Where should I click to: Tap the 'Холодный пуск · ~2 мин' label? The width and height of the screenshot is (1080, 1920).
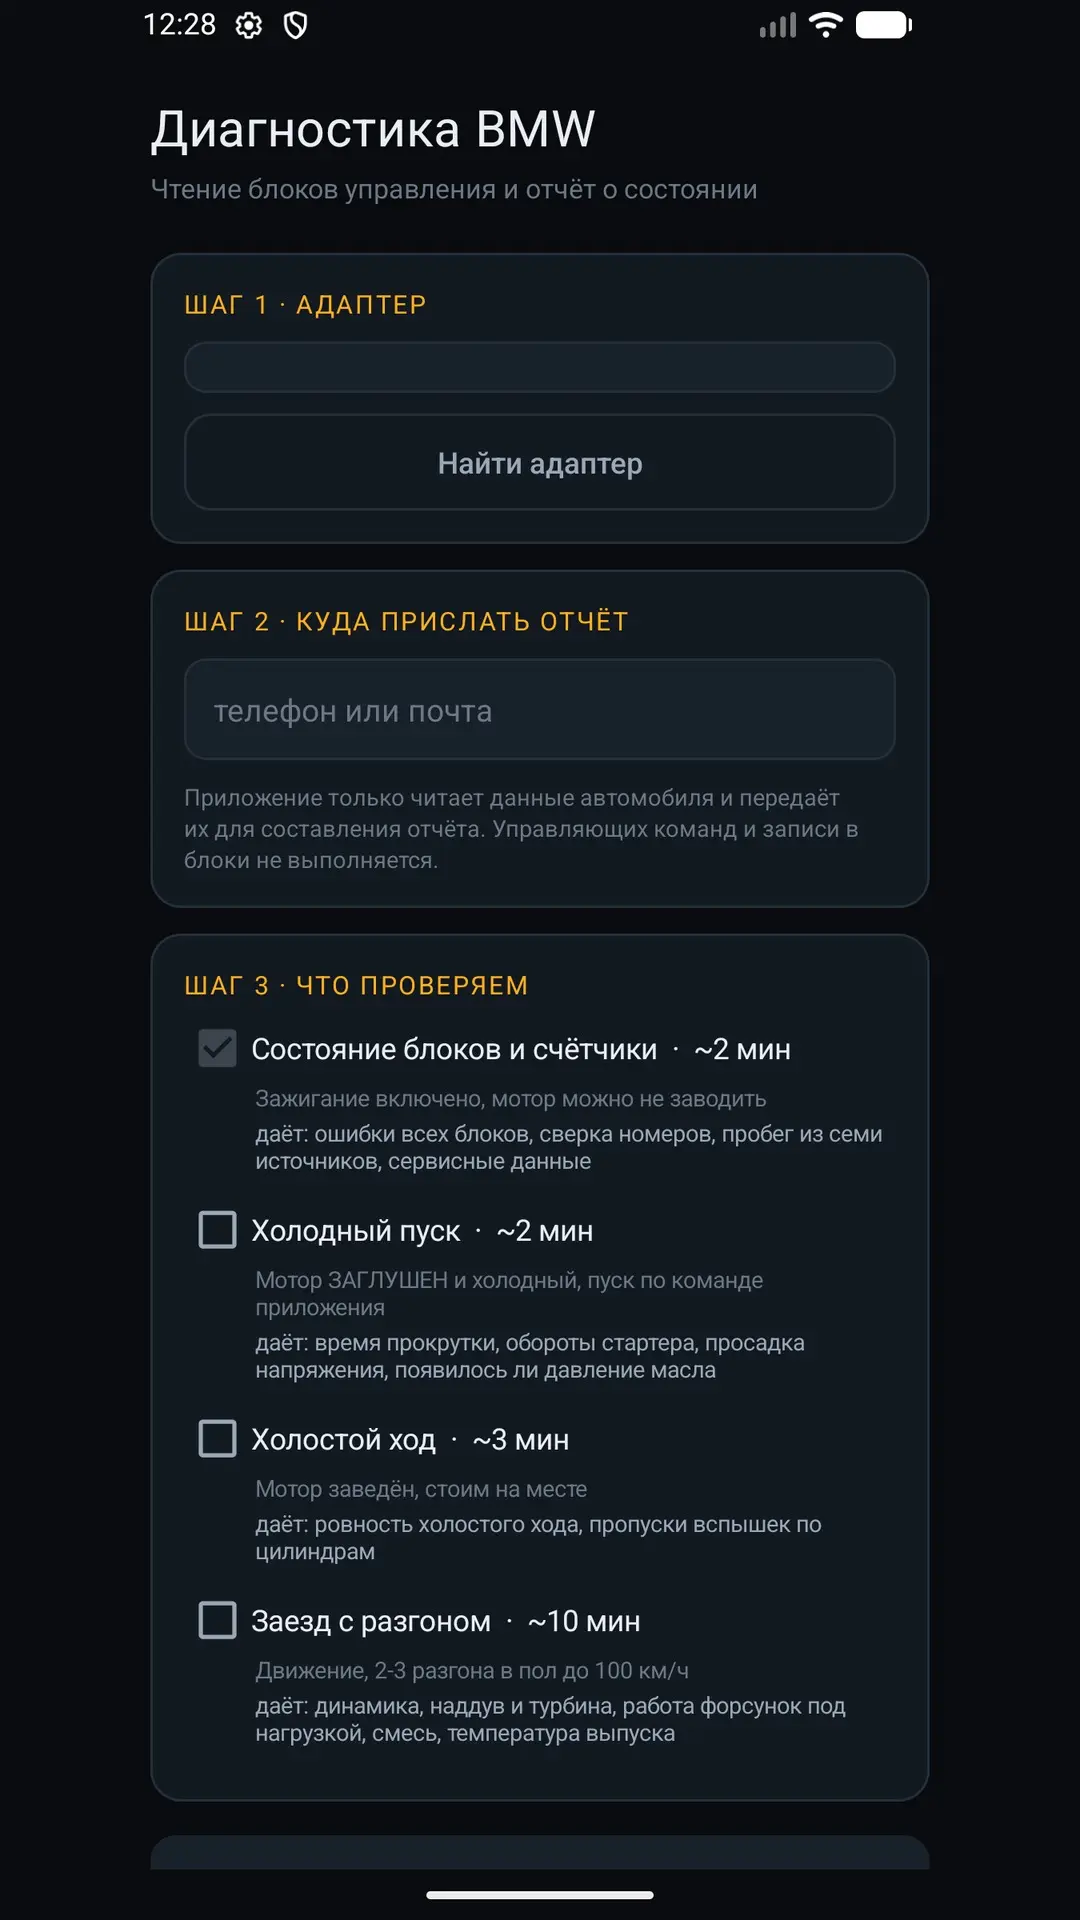422,1231
